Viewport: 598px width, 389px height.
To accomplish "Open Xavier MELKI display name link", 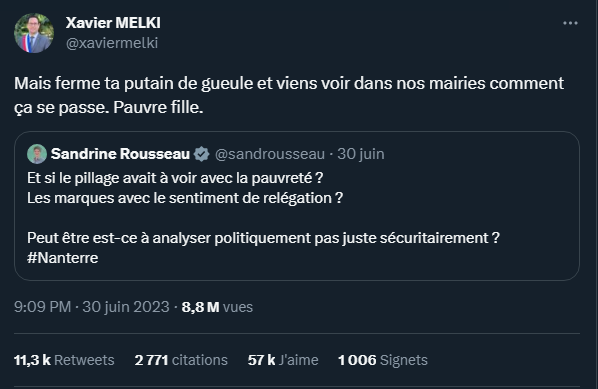I will pos(113,23).
